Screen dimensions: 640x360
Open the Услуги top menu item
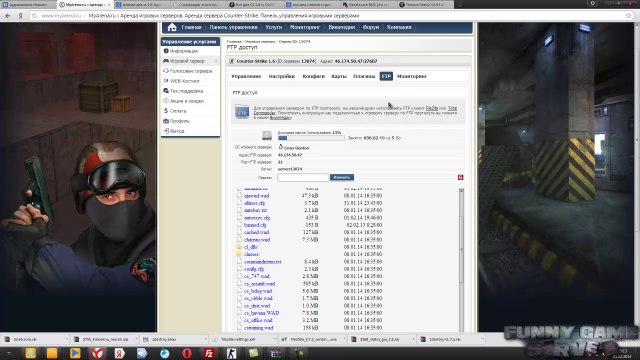(273, 27)
